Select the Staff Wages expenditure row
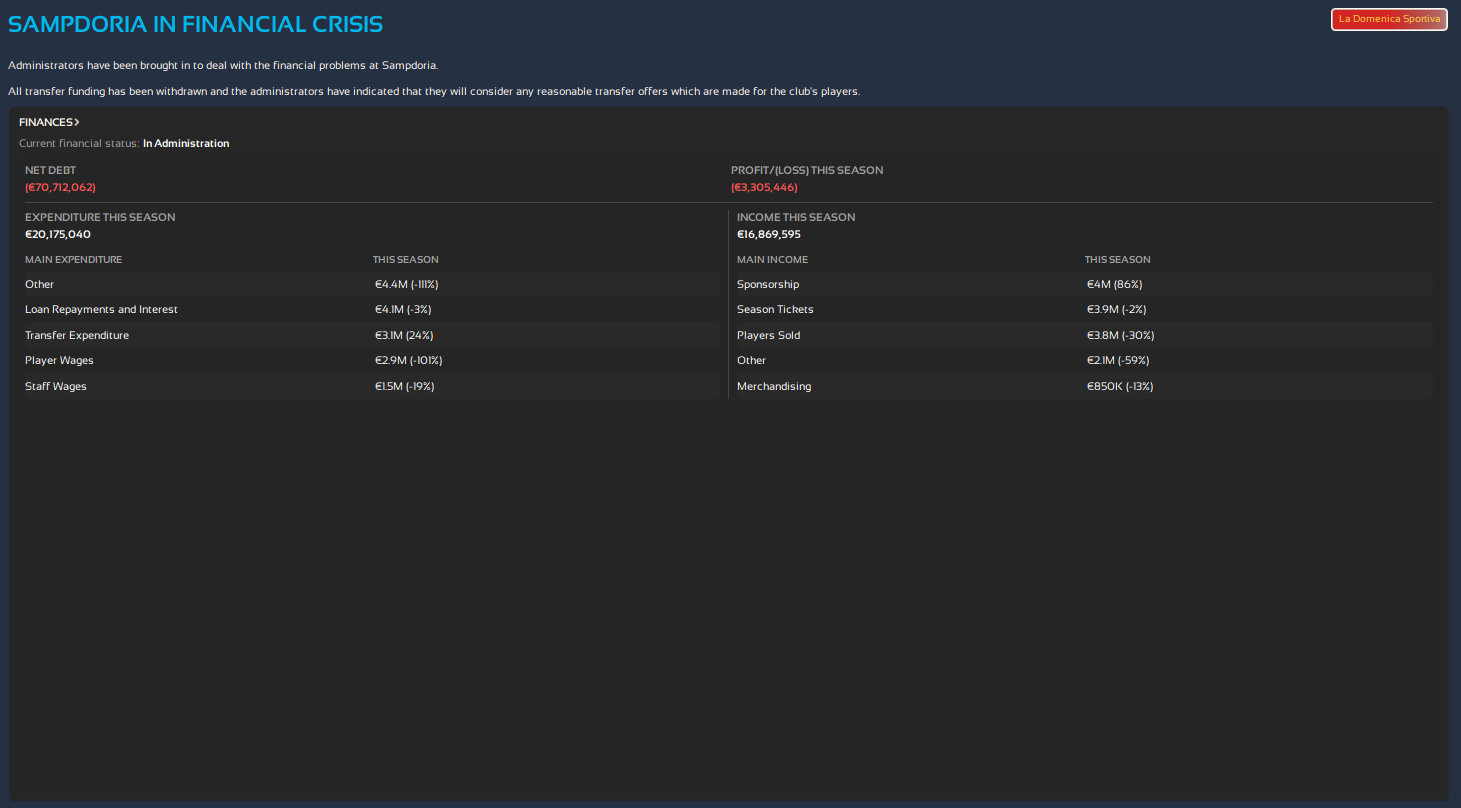This screenshot has width=1461, height=808. pyautogui.click(x=372, y=386)
